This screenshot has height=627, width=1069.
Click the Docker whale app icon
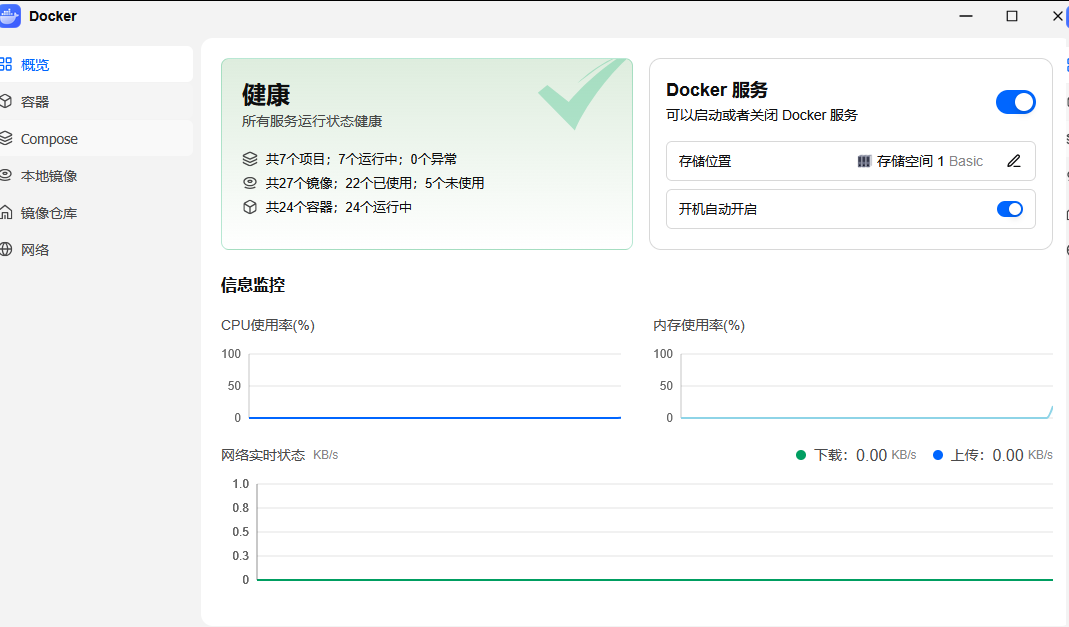click(10, 16)
